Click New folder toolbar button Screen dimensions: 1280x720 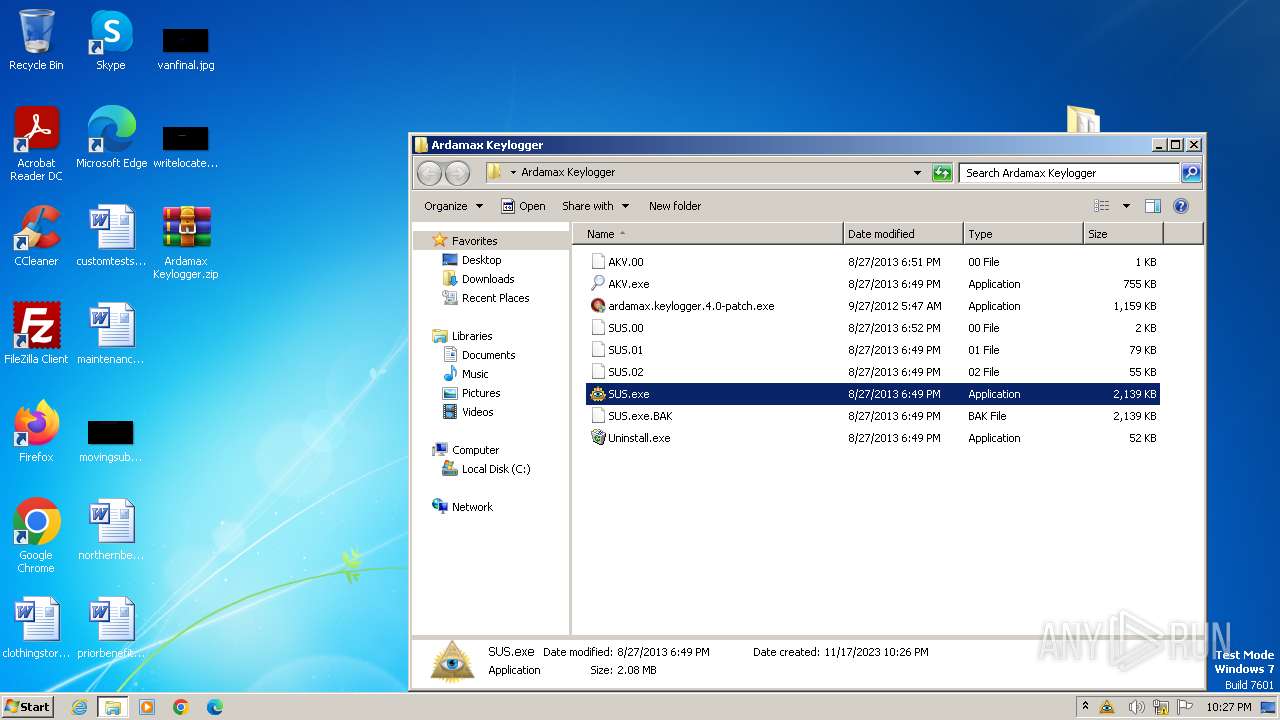675,206
